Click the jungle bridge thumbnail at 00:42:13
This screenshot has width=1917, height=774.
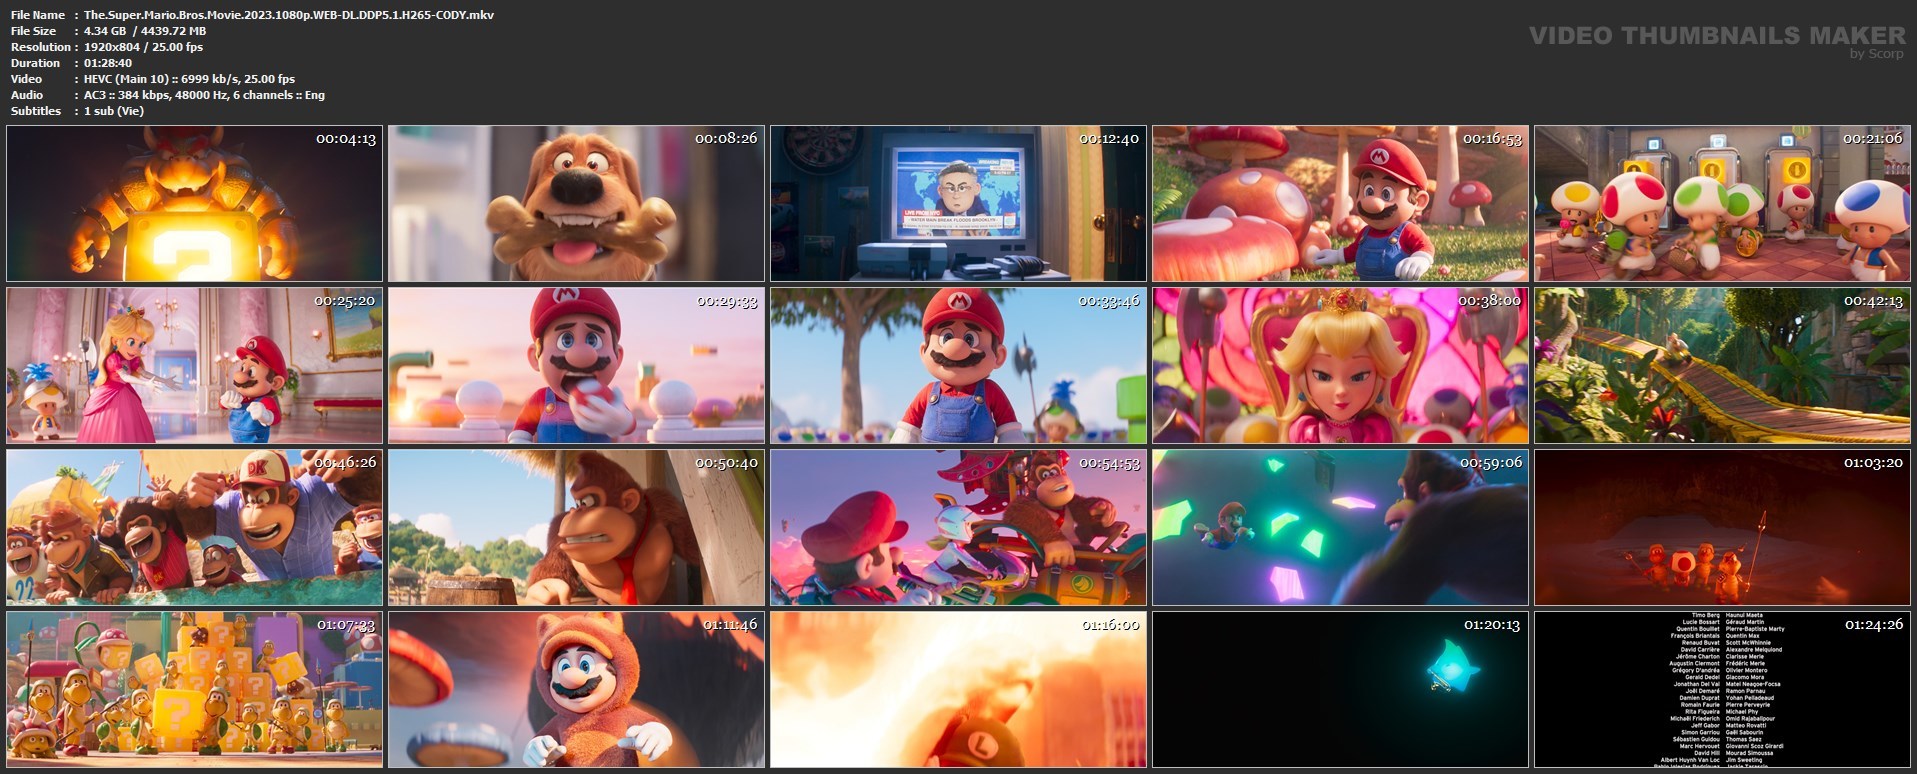[x=1722, y=365]
